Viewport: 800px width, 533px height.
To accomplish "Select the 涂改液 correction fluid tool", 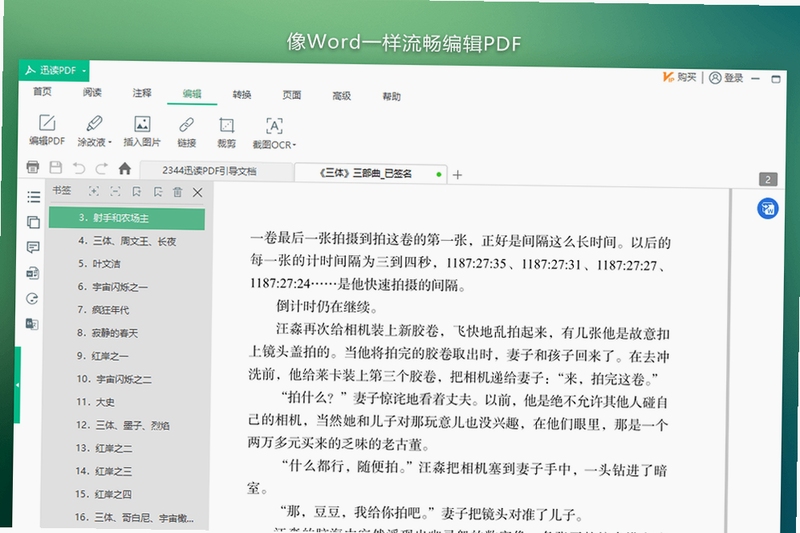I will [x=92, y=131].
